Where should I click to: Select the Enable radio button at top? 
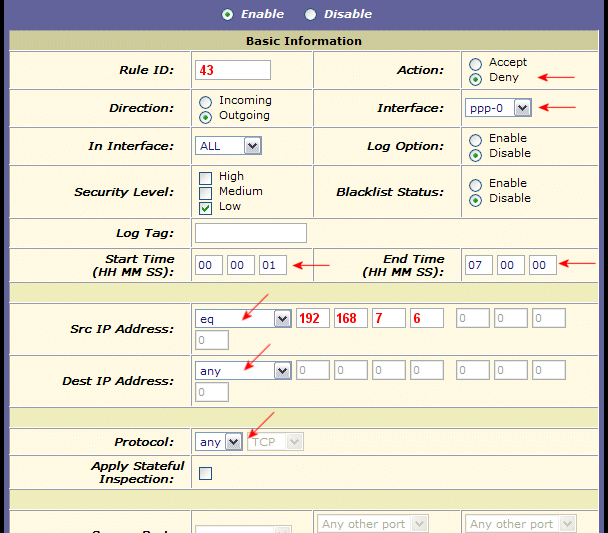[227, 14]
